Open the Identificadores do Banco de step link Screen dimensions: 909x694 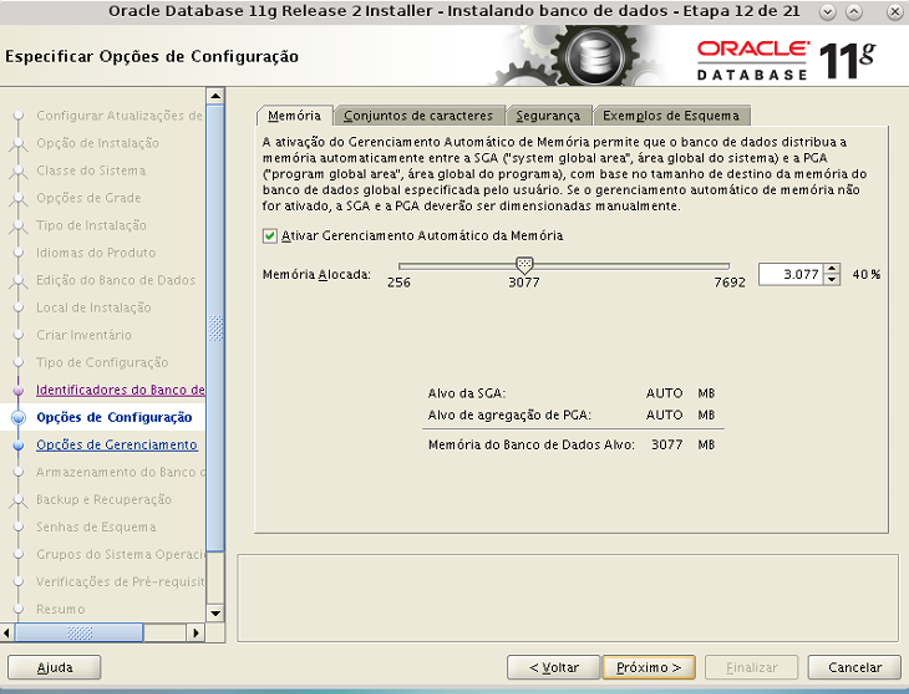point(120,390)
